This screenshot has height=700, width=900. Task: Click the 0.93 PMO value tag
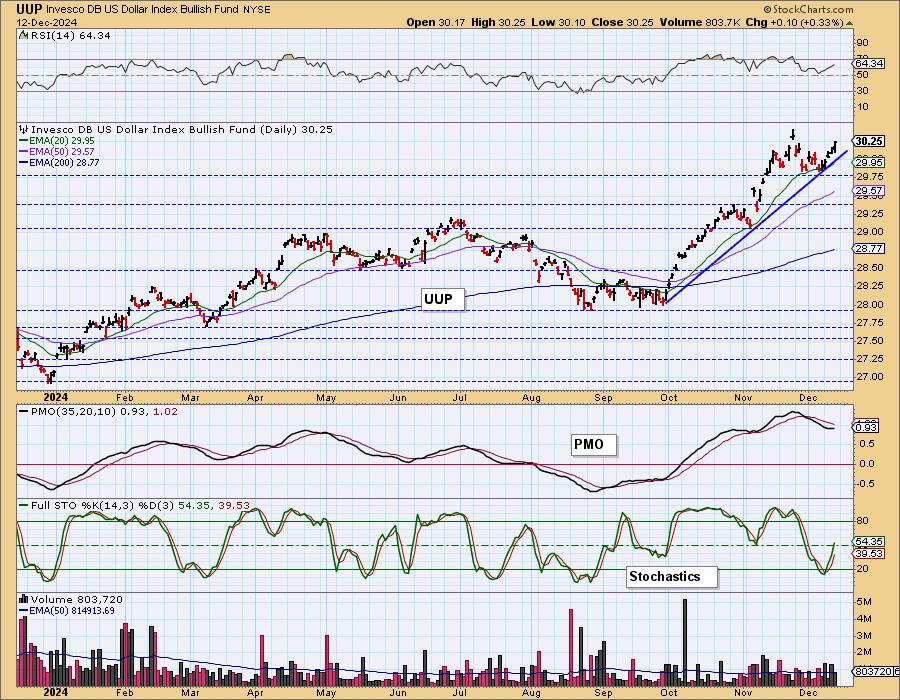point(866,427)
